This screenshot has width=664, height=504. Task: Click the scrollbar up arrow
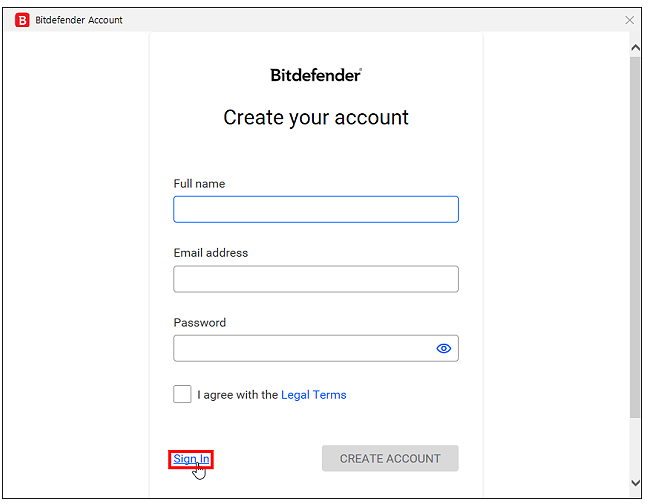tap(635, 47)
